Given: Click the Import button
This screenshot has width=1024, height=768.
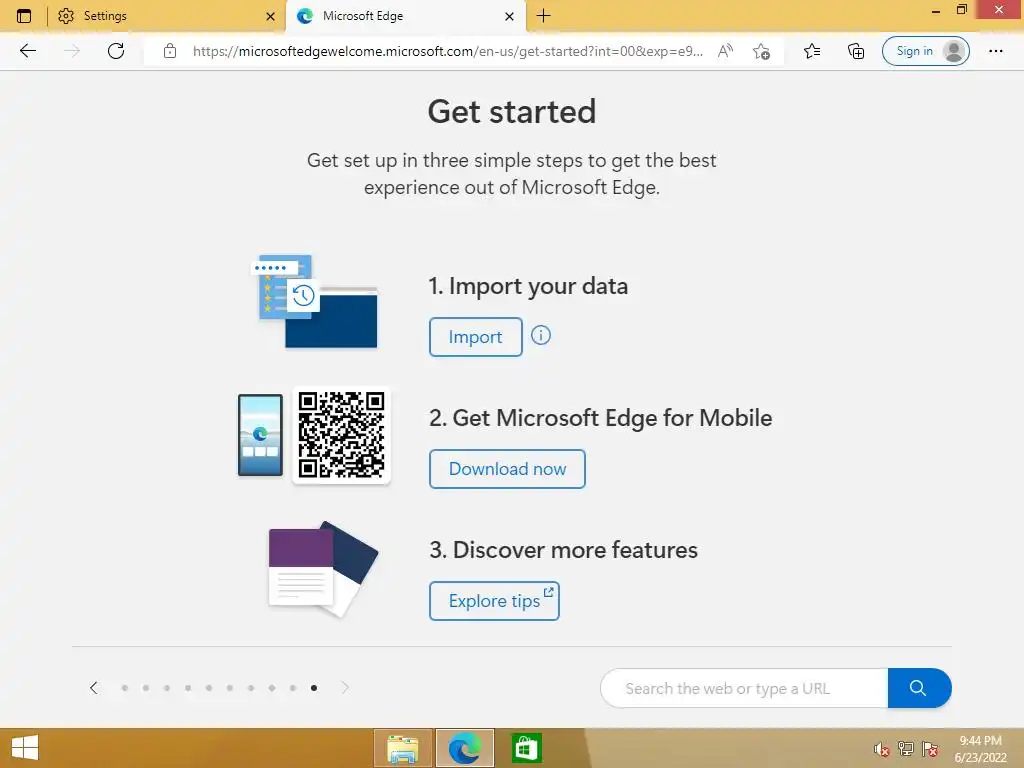Looking at the screenshot, I should tap(475, 337).
